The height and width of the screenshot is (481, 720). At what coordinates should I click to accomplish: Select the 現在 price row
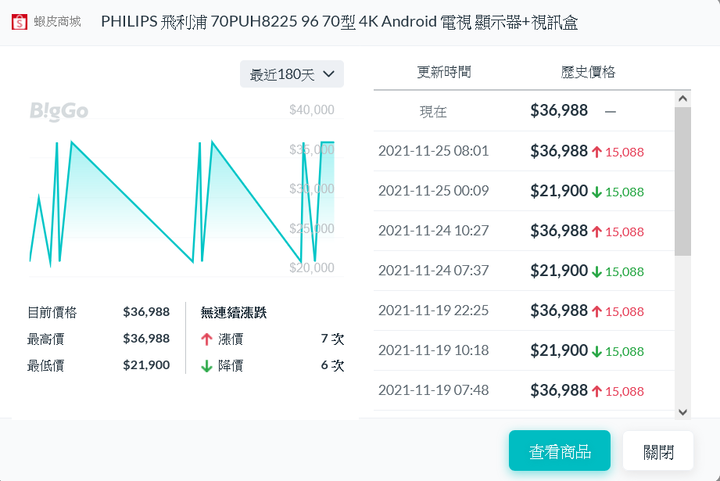pos(523,111)
